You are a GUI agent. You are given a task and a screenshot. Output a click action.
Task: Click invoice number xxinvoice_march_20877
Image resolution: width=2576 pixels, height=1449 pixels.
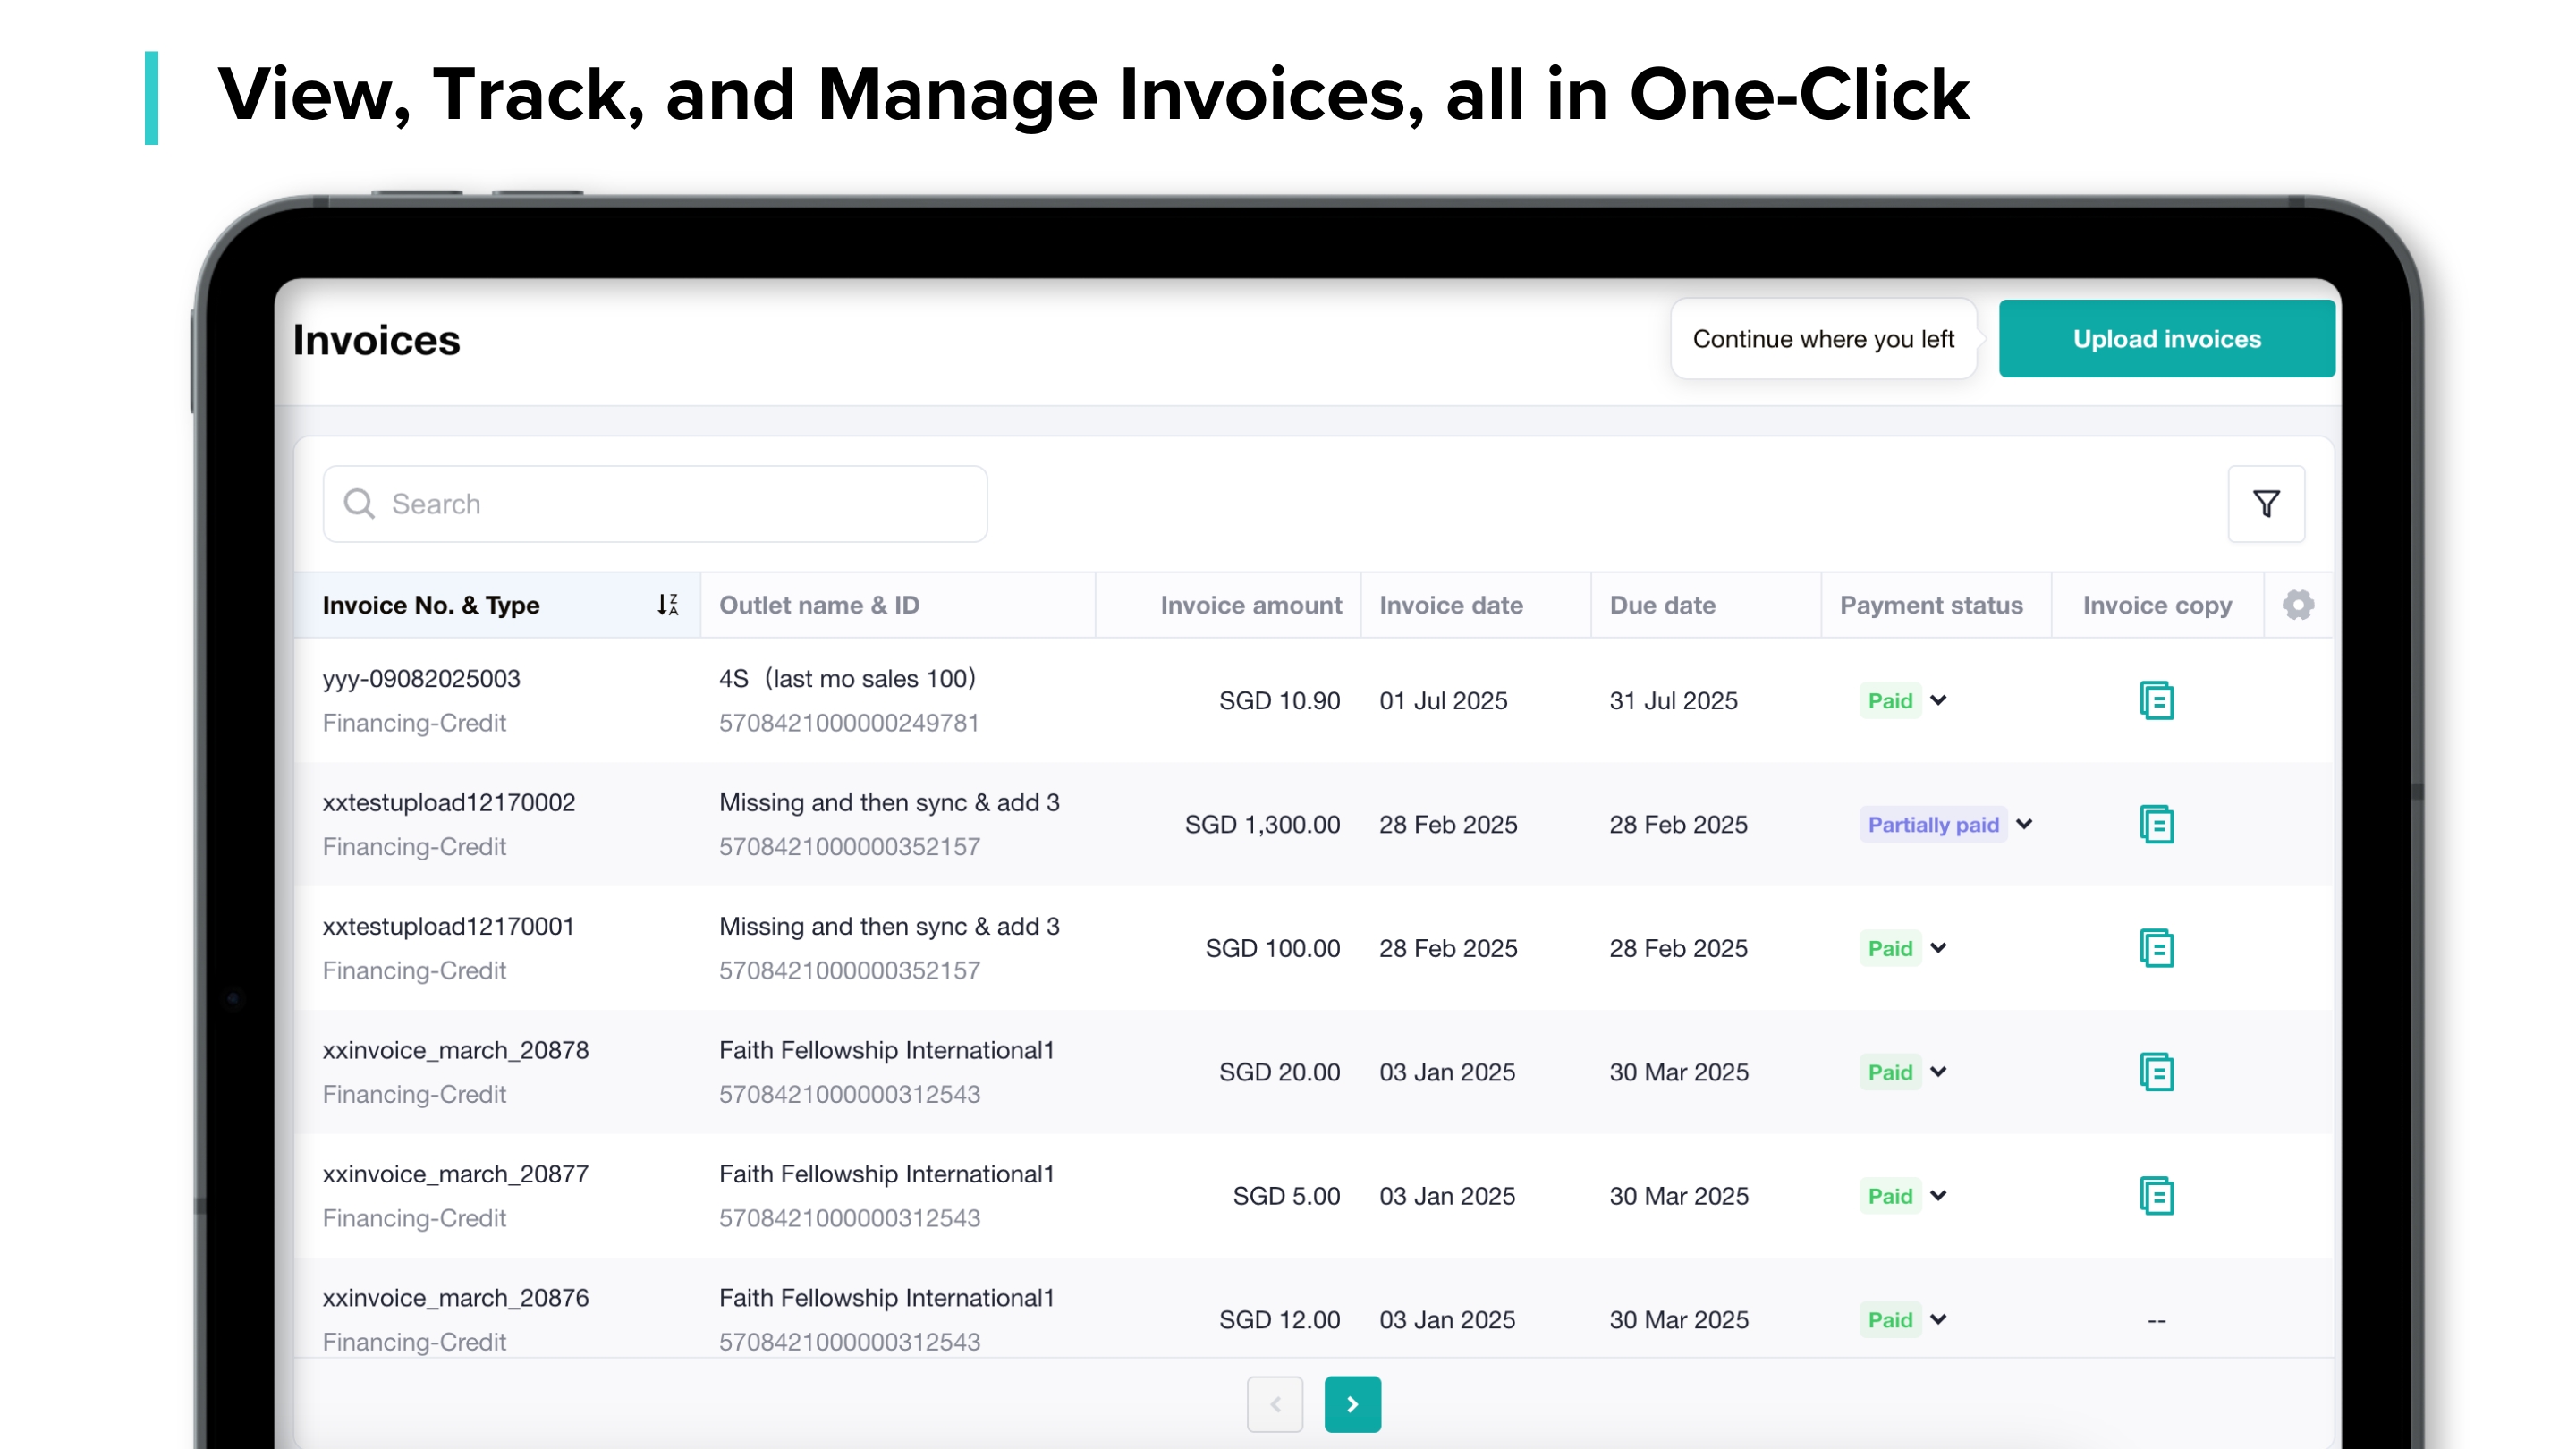click(x=455, y=1175)
